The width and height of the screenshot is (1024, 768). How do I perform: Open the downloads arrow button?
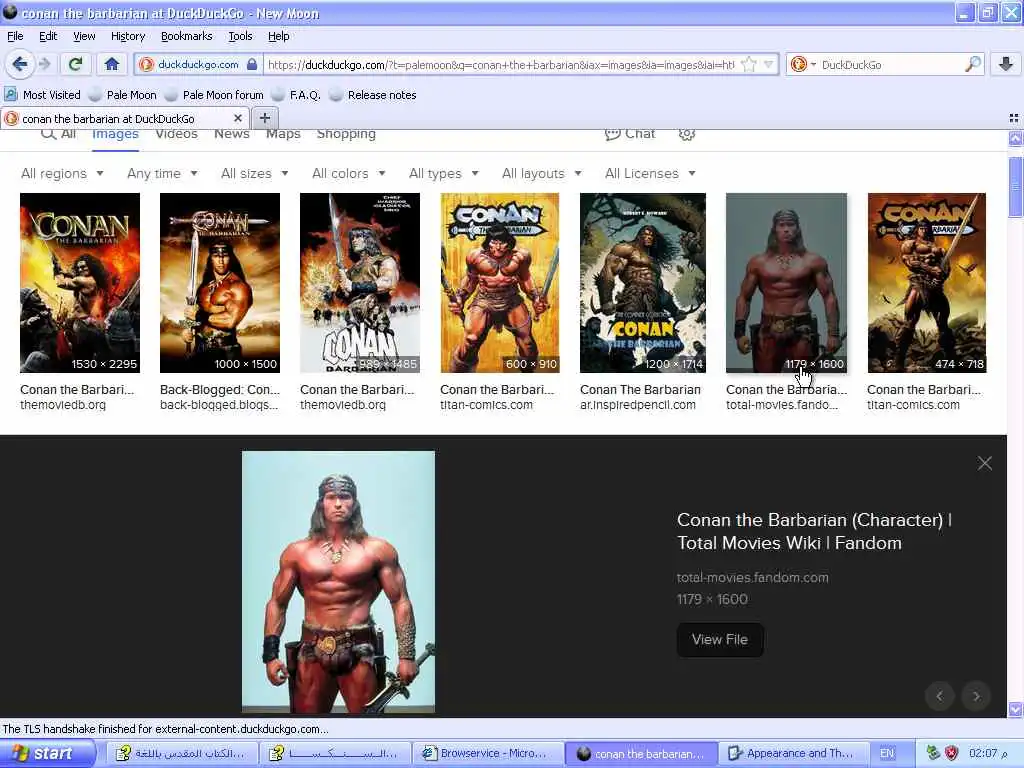pyautogui.click(x=1006, y=64)
